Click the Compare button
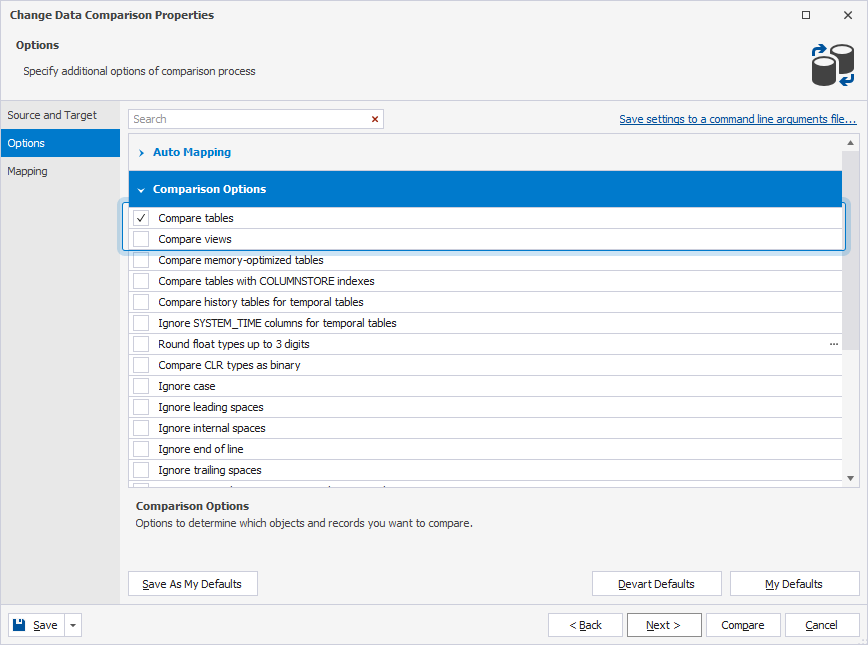Viewport: 868px width, 645px height. [743, 624]
